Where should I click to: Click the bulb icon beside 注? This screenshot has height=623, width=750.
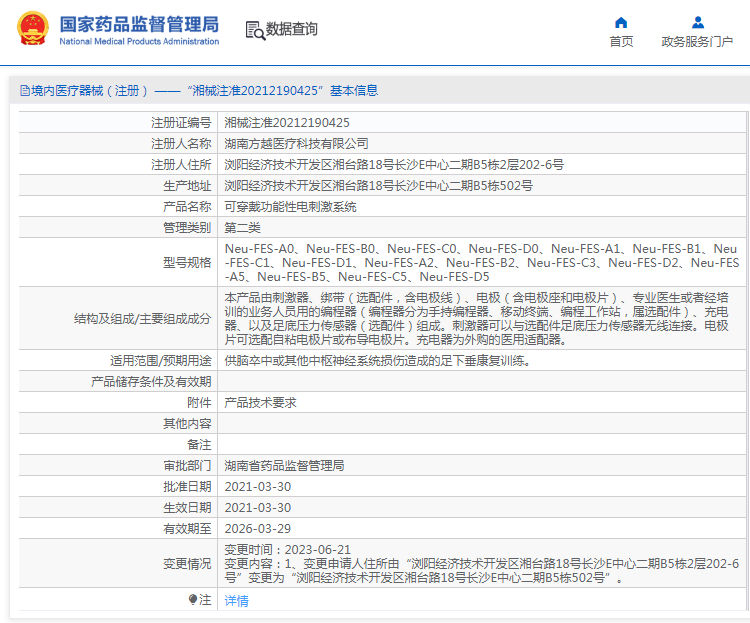pyautogui.click(x=193, y=599)
